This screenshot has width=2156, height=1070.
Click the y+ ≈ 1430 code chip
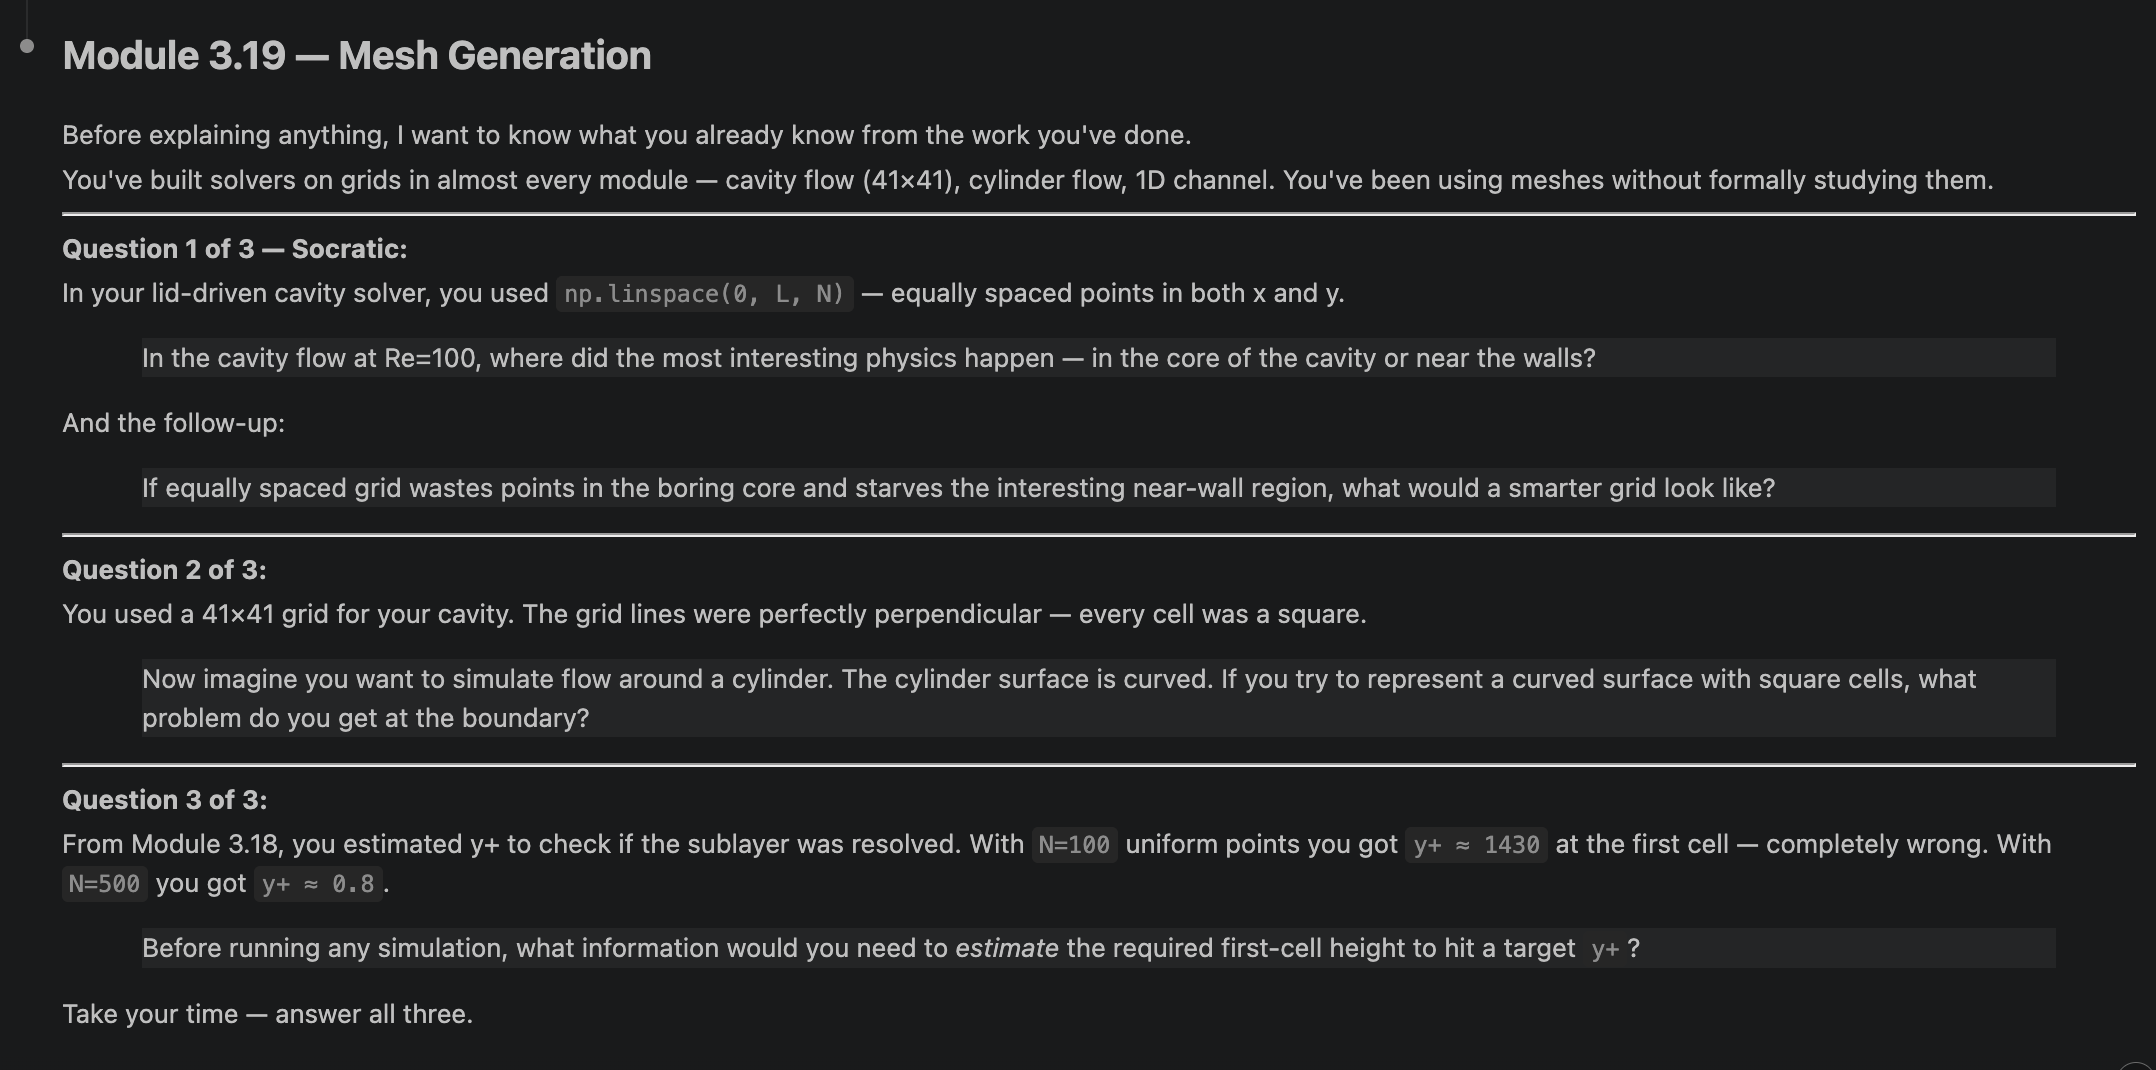[x=1476, y=845]
